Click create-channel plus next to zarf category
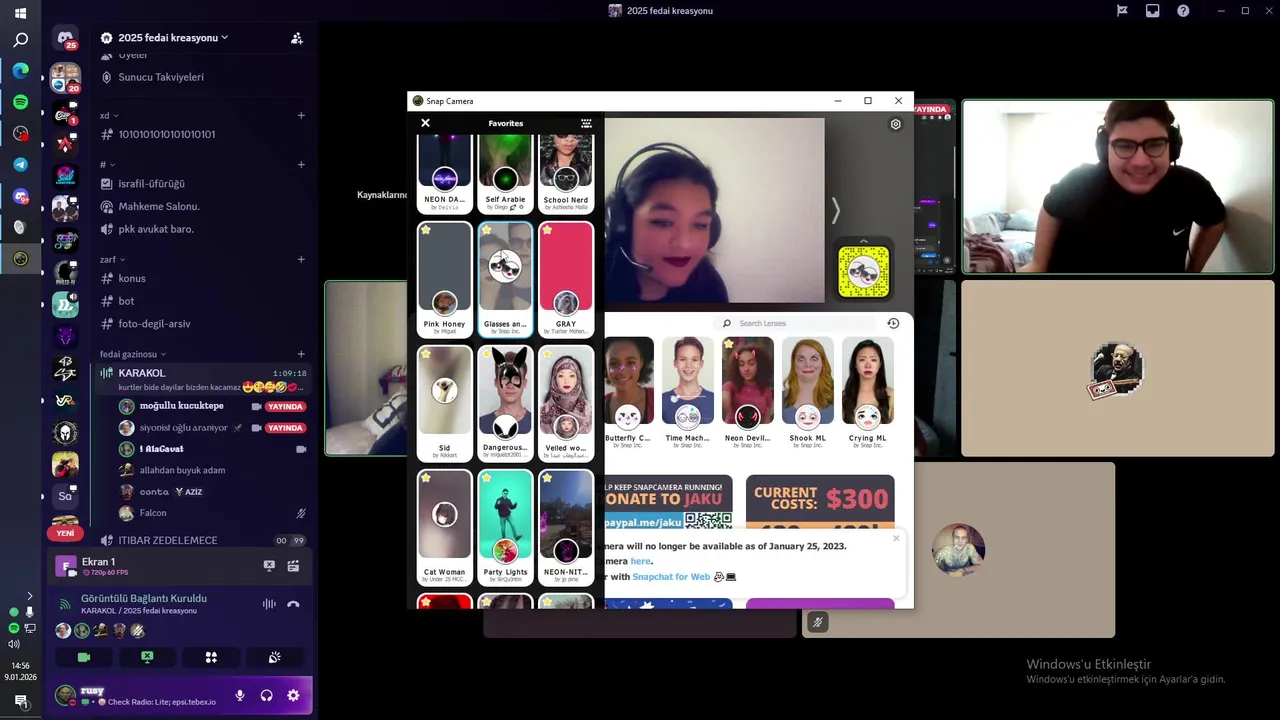 301,259
